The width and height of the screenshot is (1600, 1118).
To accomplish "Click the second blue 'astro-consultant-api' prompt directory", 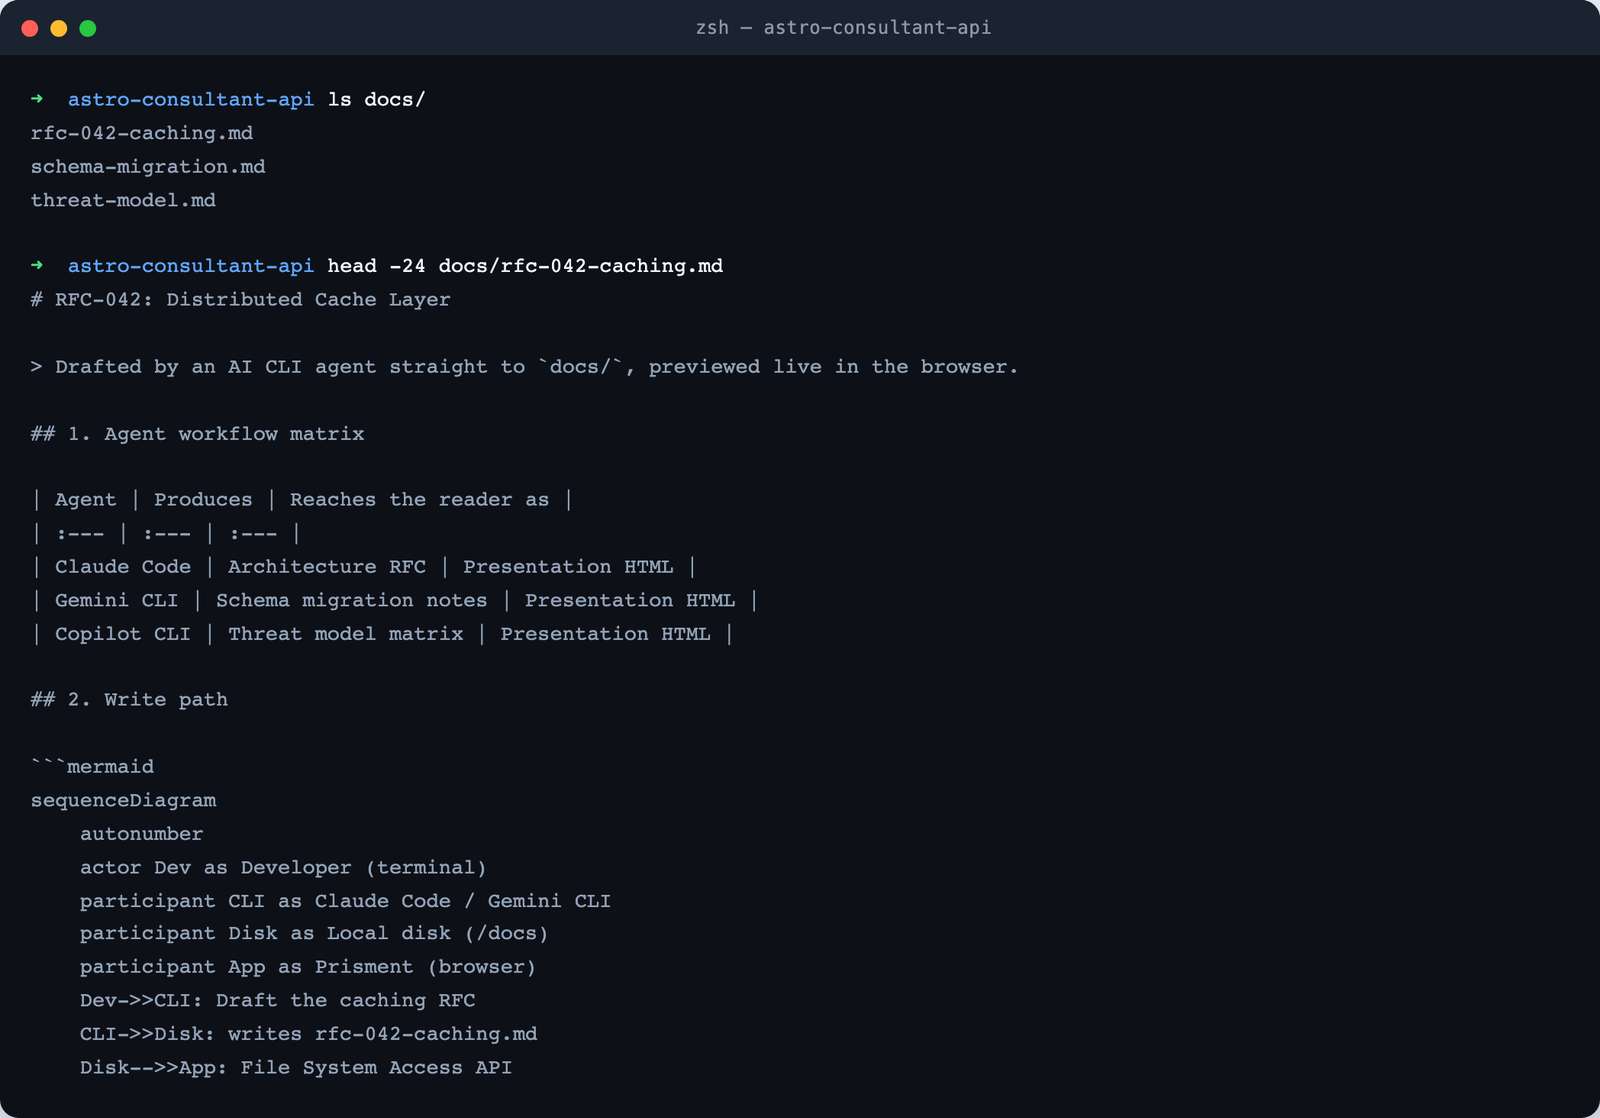I will point(191,265).
